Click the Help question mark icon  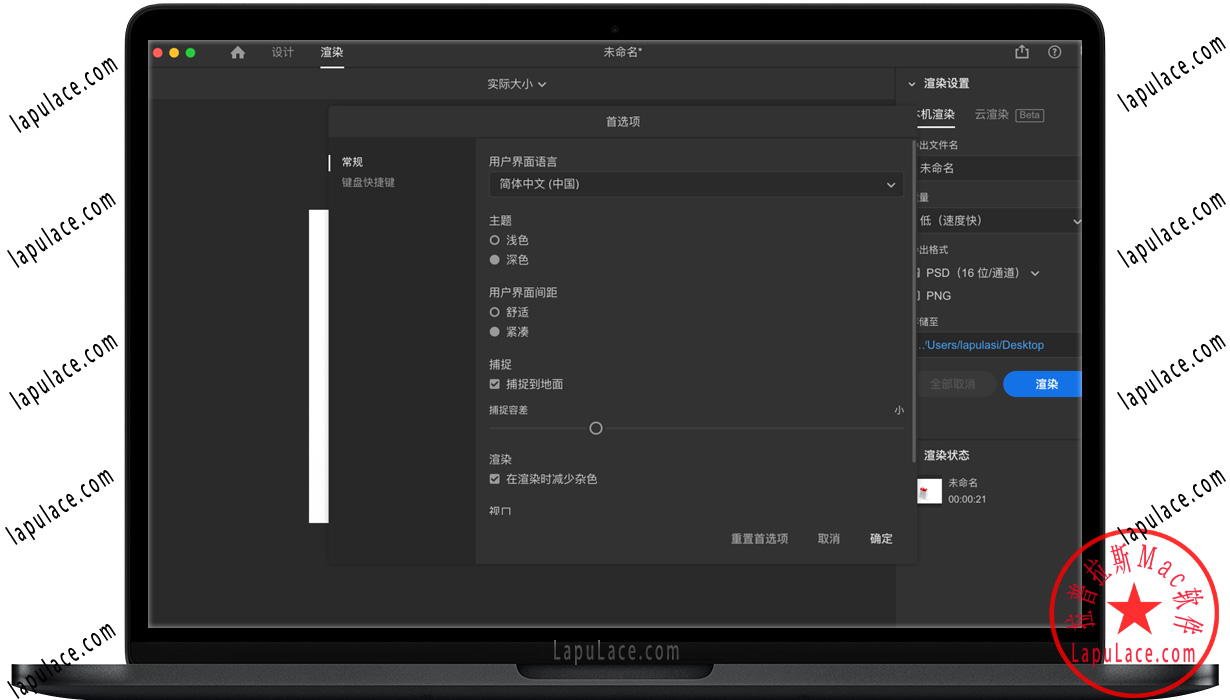point(1054,52)
